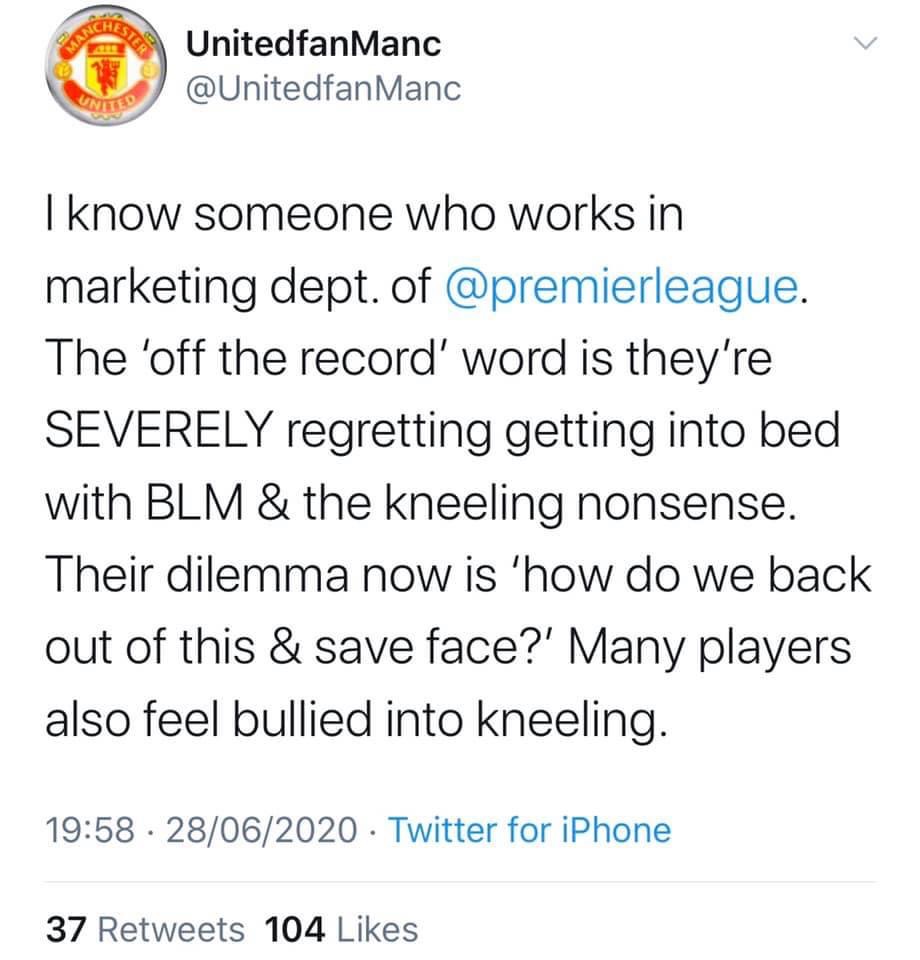Click the number 104 like count
920x960 pixels.
coord(297,929)
